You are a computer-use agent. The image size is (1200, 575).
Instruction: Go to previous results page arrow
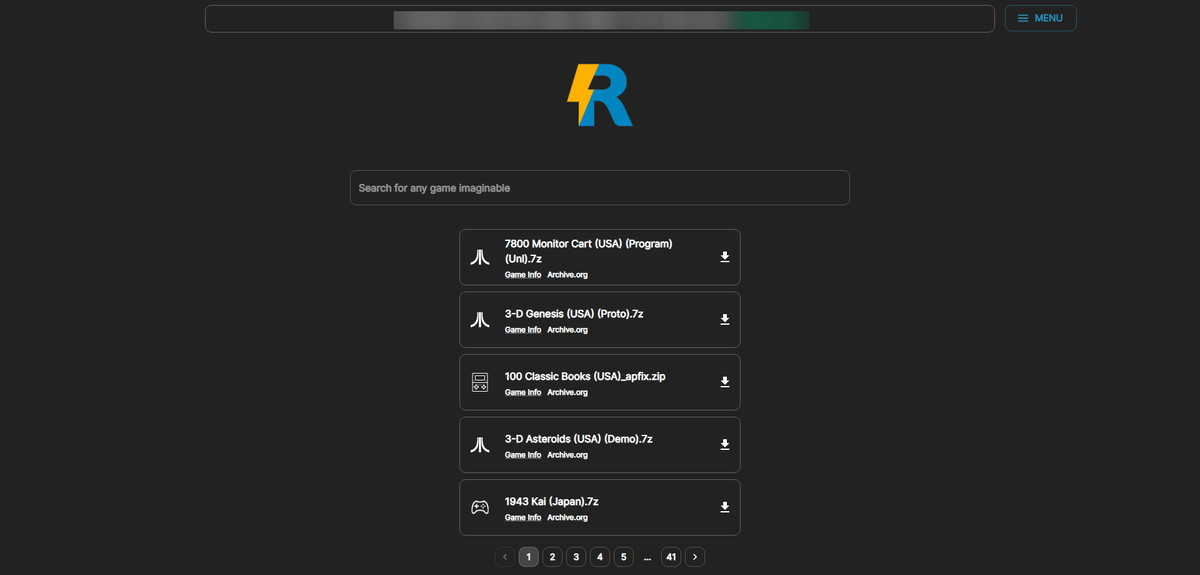[x=505, y=557]
